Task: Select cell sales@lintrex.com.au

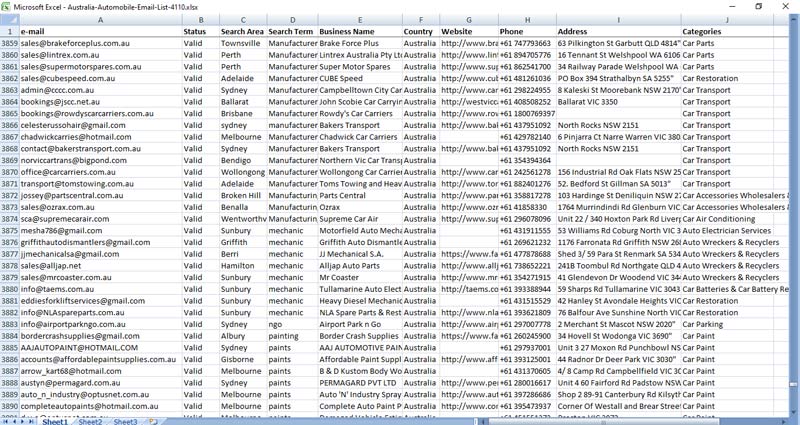Action: [101, 55]
